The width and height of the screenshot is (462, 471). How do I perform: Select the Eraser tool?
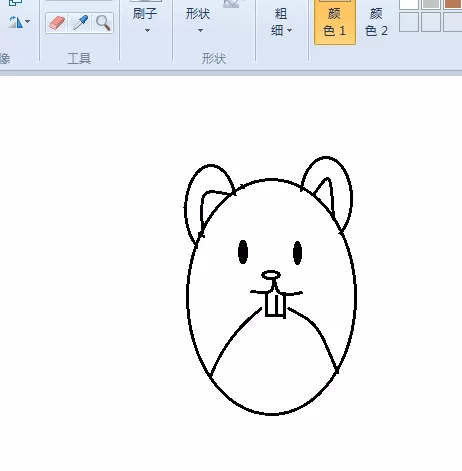pyautogui.click(x=57, y=23)
